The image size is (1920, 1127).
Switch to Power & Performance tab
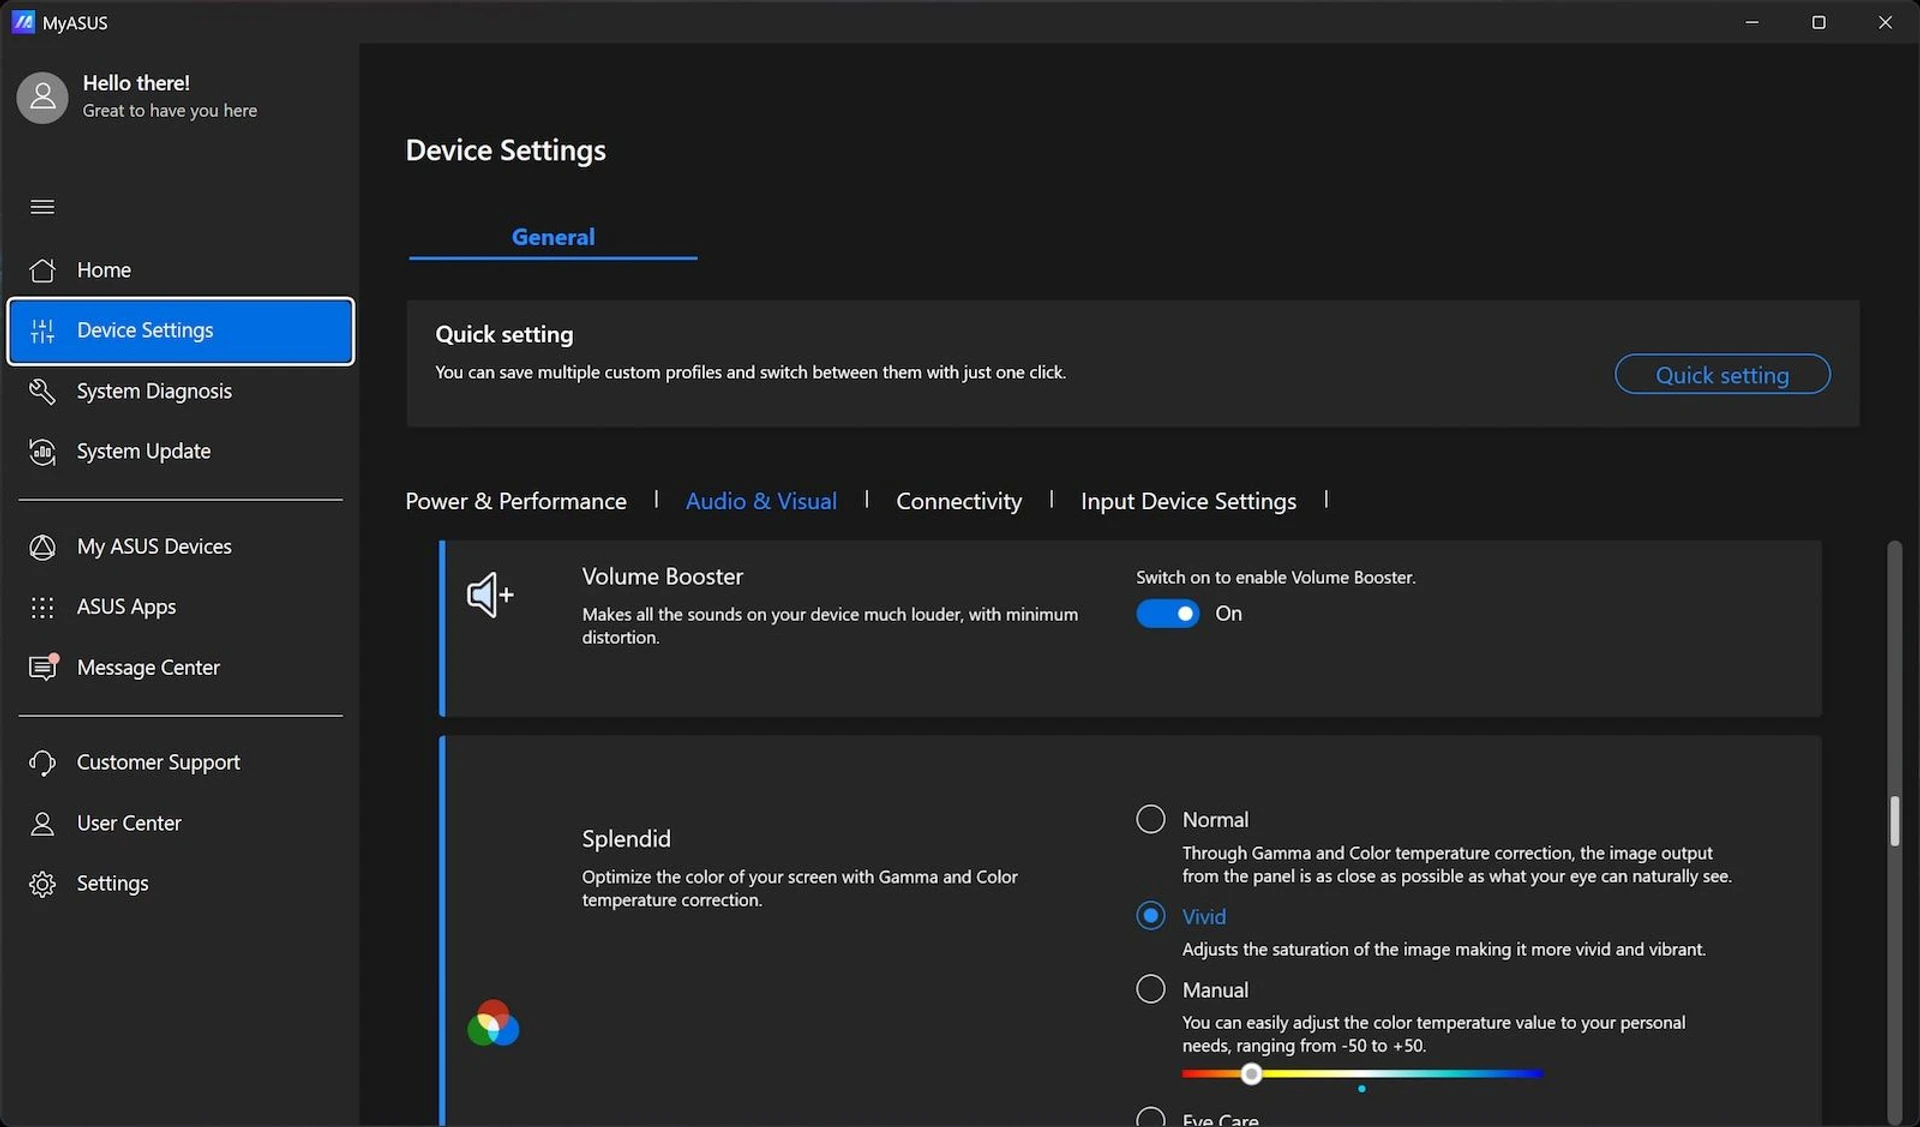point(516,501)
